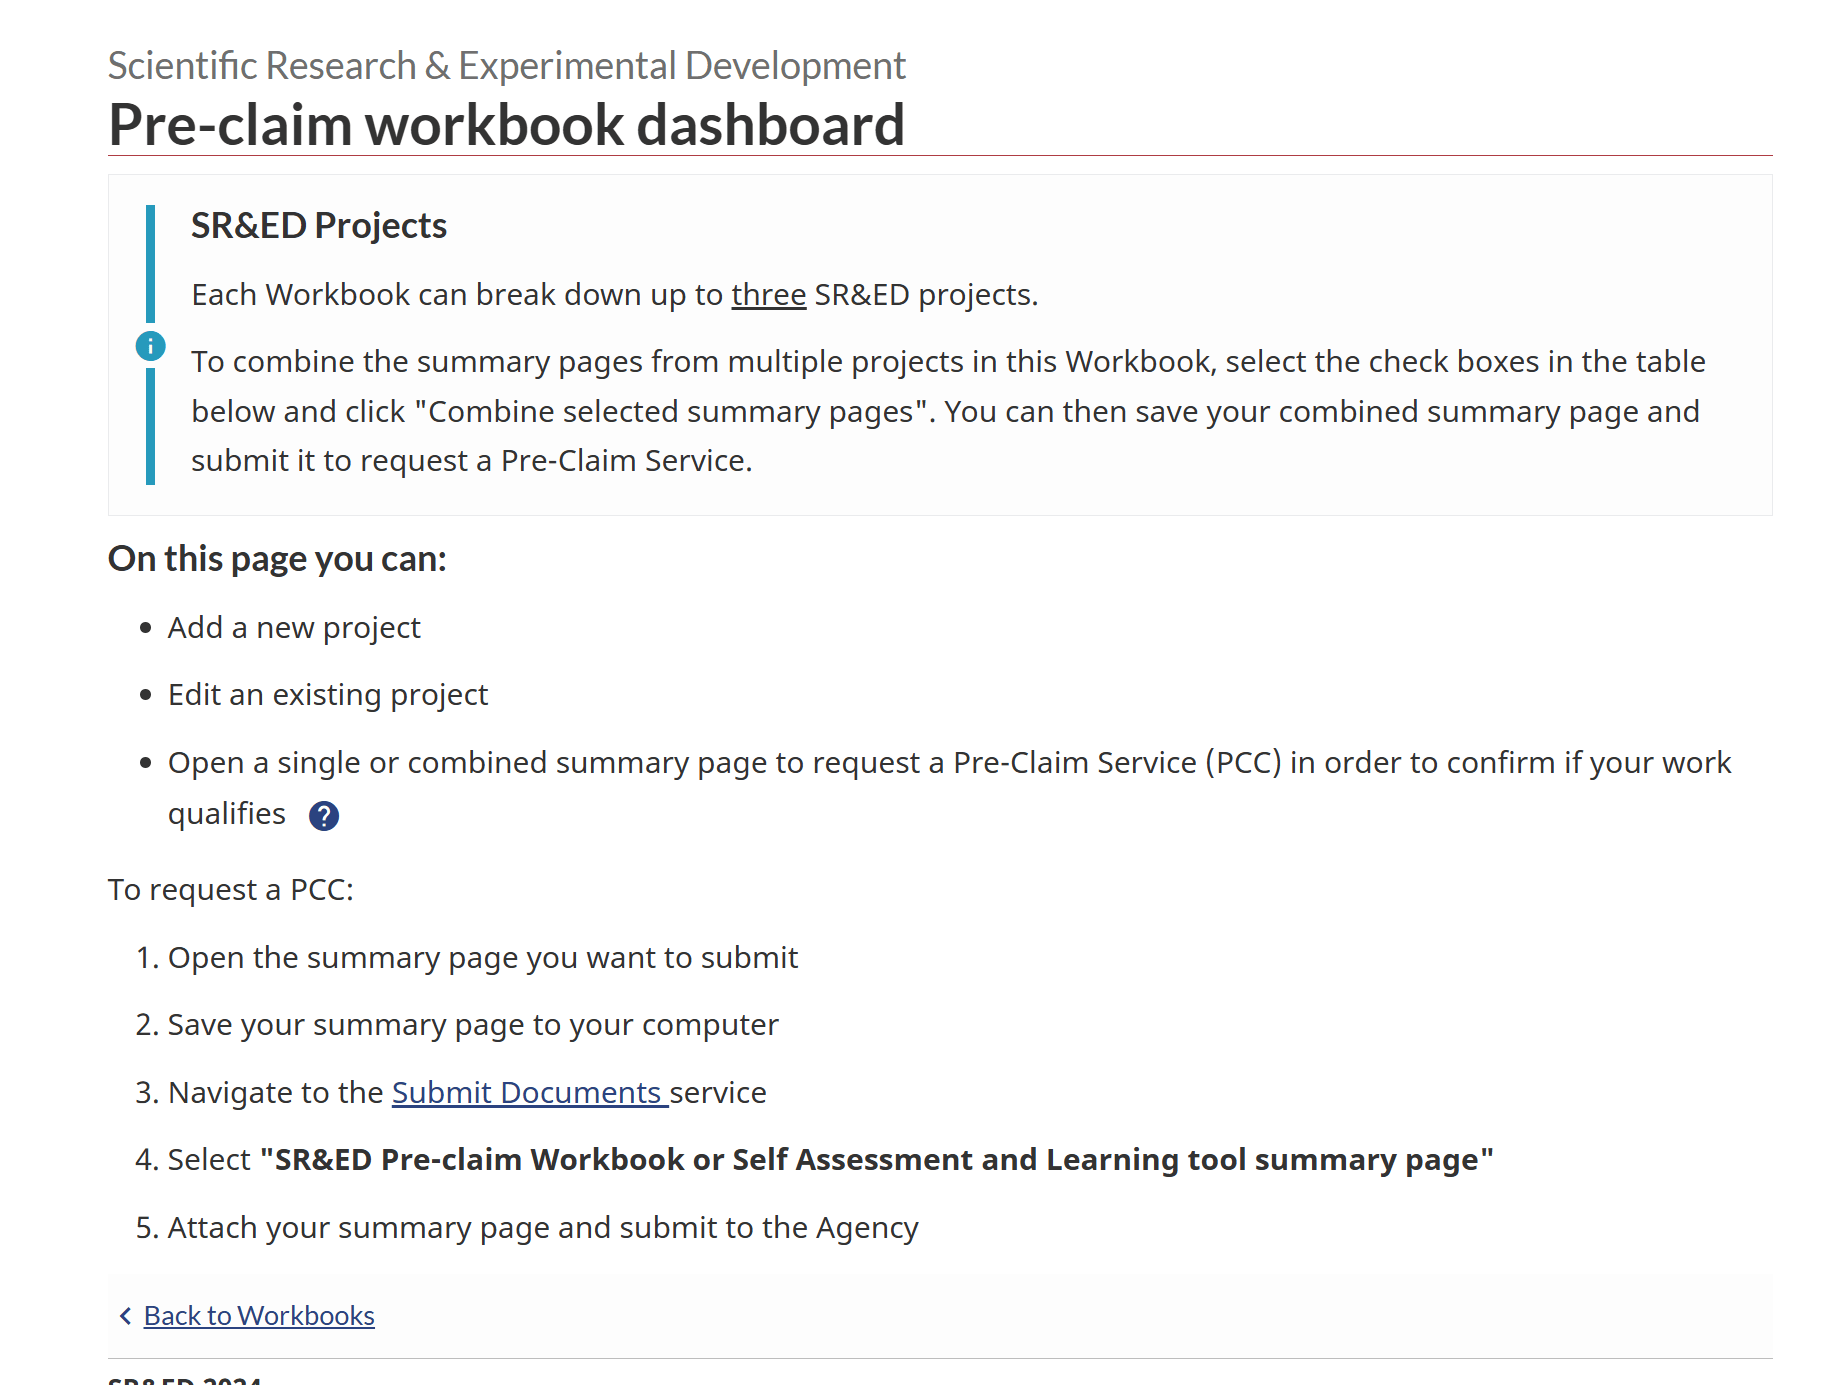This screenshot has width=1831, height=1385.
Task: Click step 'Save your summary page to your computer'
Action: tap(473, 1025)
